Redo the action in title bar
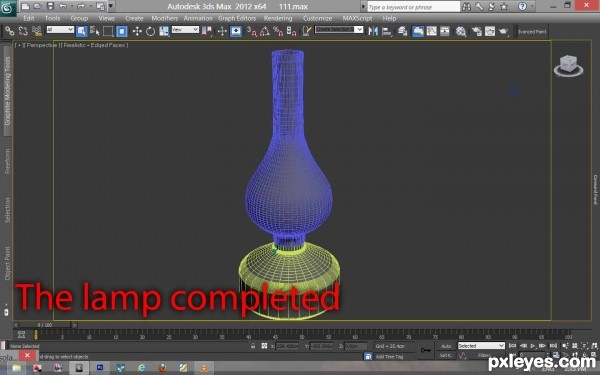This screenshot has height=375, width=600. (80, 6)
